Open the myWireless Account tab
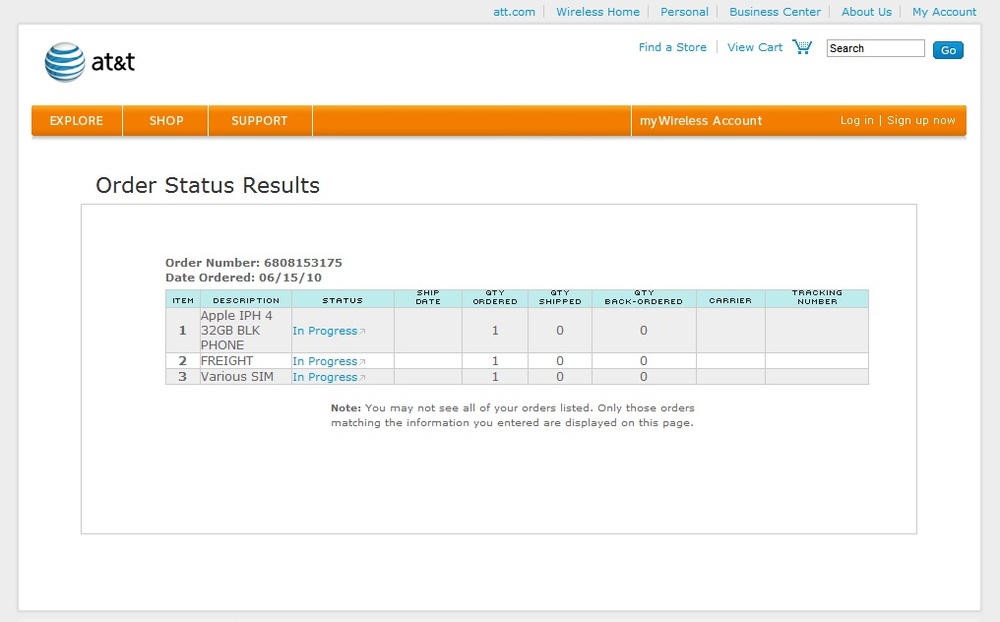The width and height of the screenshot is (1000, 622). tap(701, 121)
